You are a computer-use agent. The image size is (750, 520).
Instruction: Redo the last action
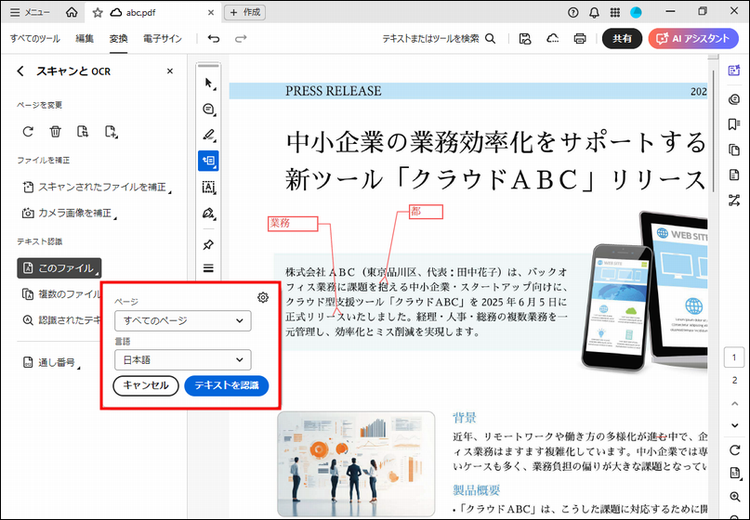pos(241,39)
